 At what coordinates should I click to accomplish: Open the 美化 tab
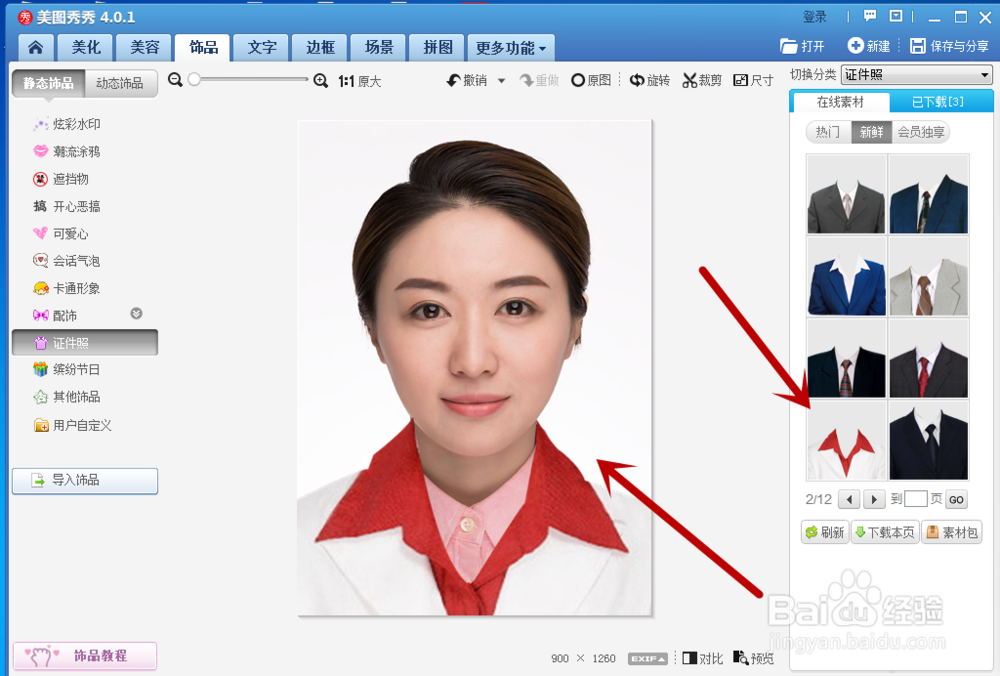click(85, 47)
